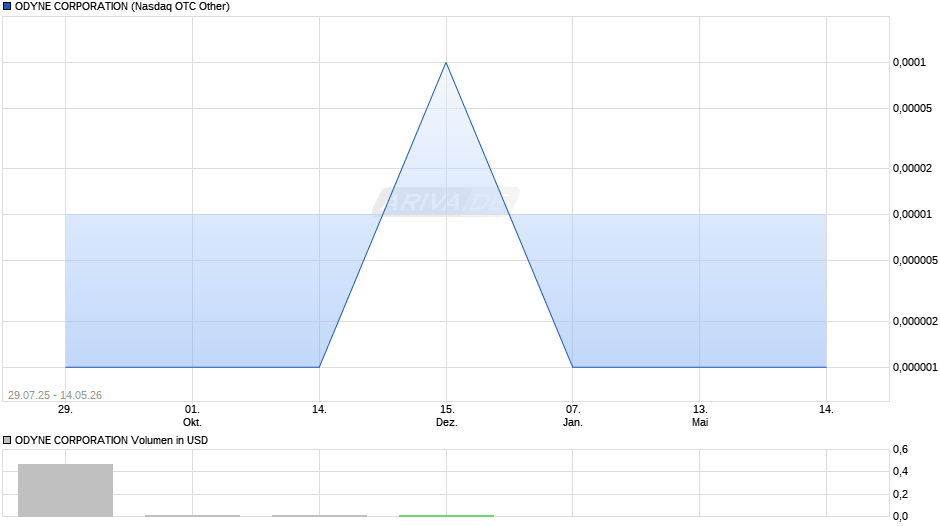940x526 pixels.
Task: Click the 0,00001 price axis label
Action: point(912,215)
